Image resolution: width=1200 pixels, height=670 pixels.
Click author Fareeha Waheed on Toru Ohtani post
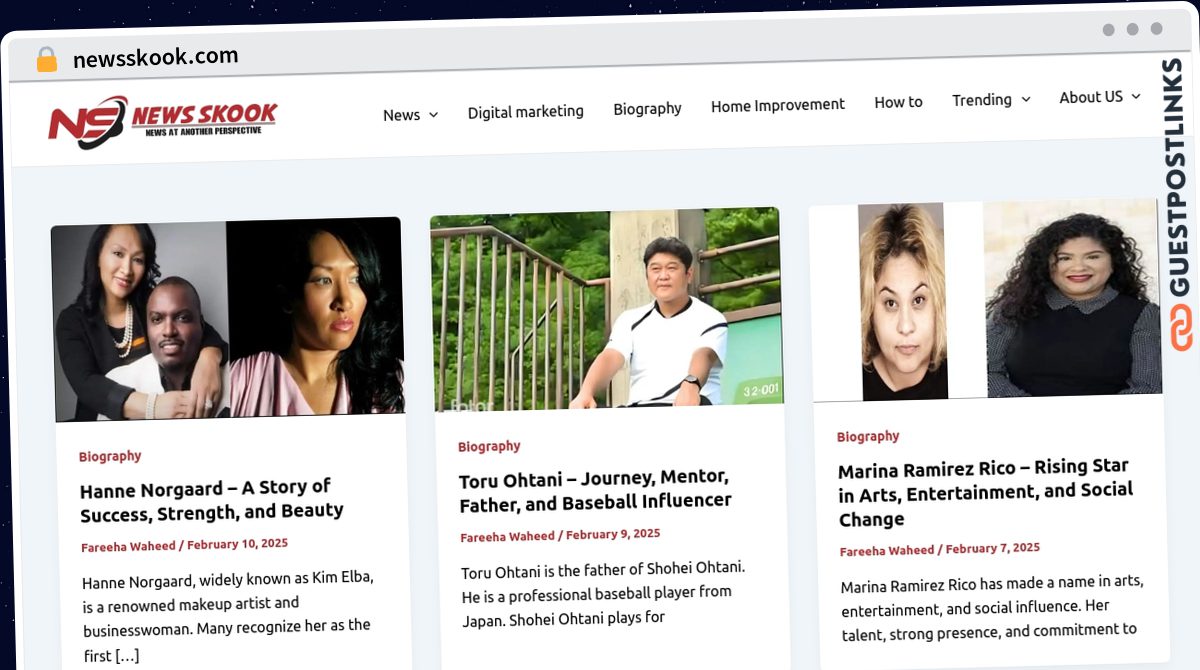pyautogui.click(x=508, y=536)
